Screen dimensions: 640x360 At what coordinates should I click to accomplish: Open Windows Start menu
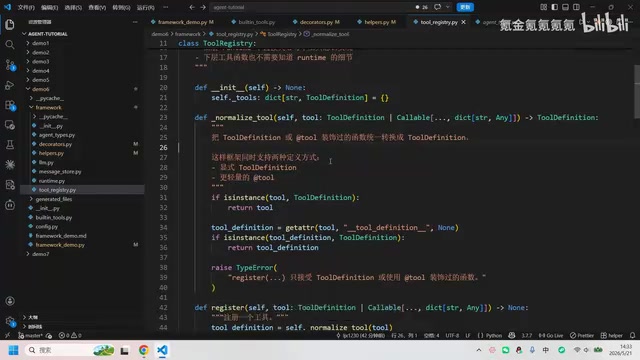coord(13,350)
